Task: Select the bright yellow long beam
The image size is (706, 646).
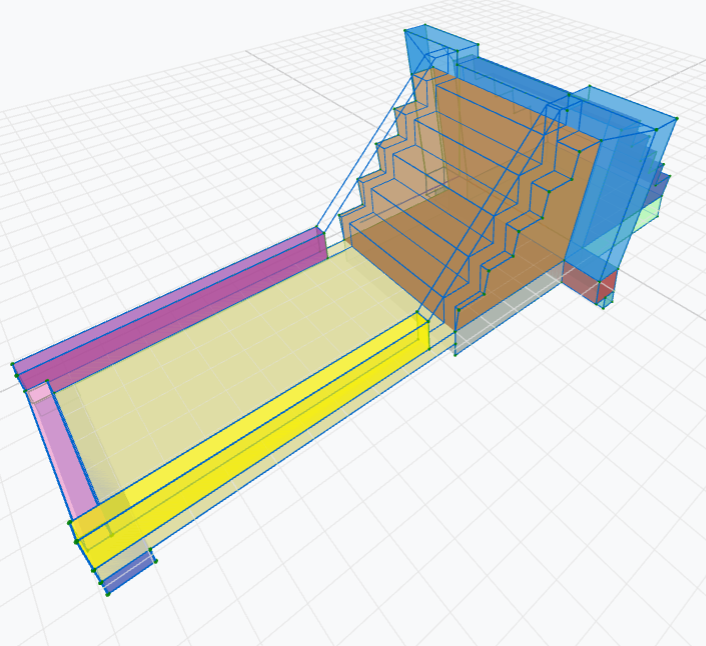Action: coord(252,439)
